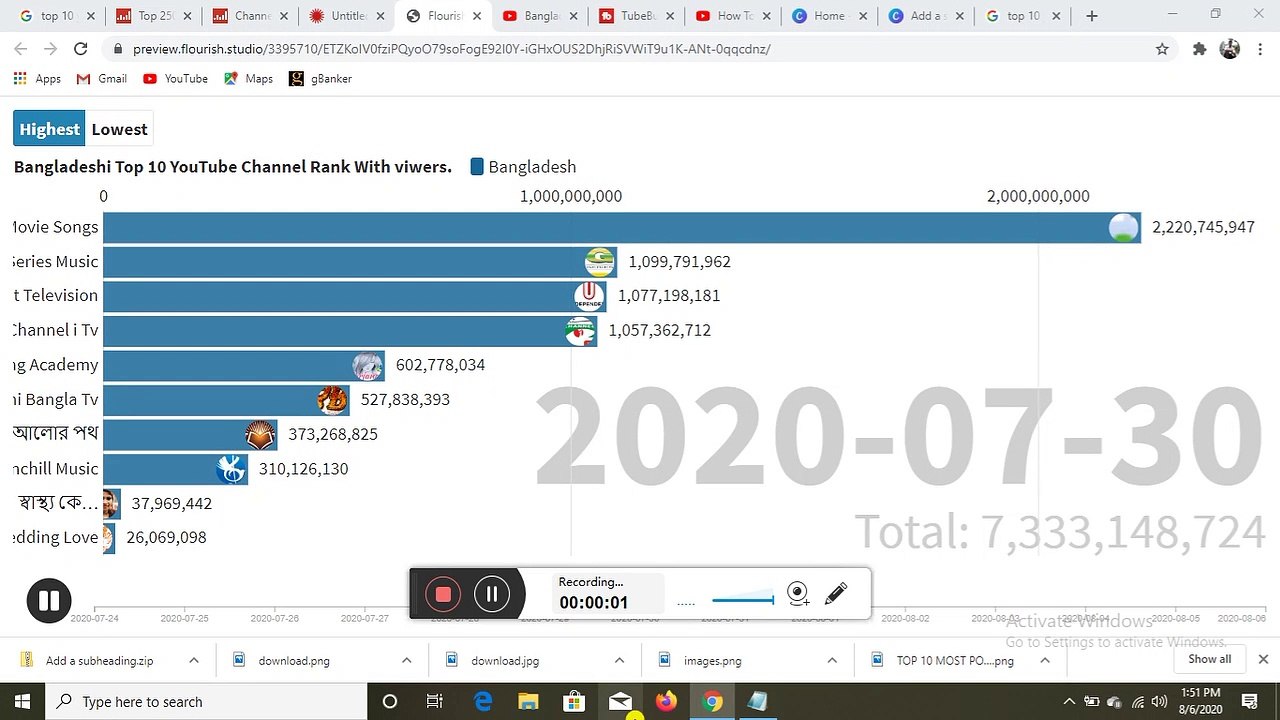Click the Channel i Tv logo
Image resolution: width=1280 pixels, height=720 pixels.
tap(580, 331)
